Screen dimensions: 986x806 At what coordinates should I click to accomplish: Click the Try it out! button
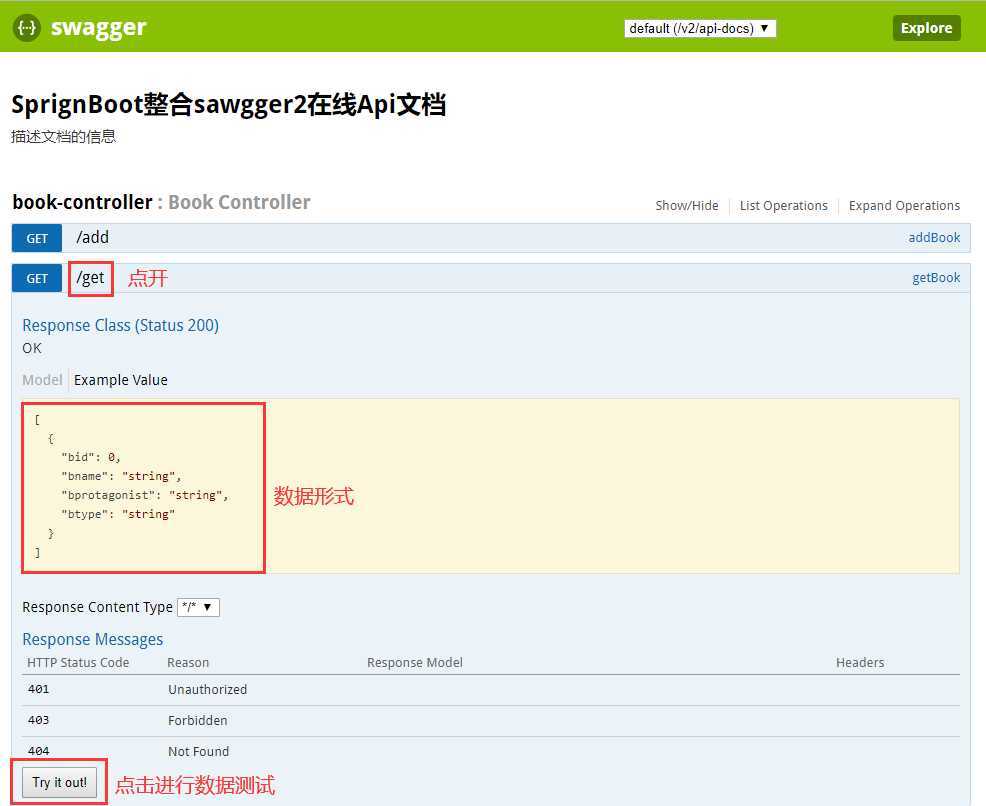60,782
